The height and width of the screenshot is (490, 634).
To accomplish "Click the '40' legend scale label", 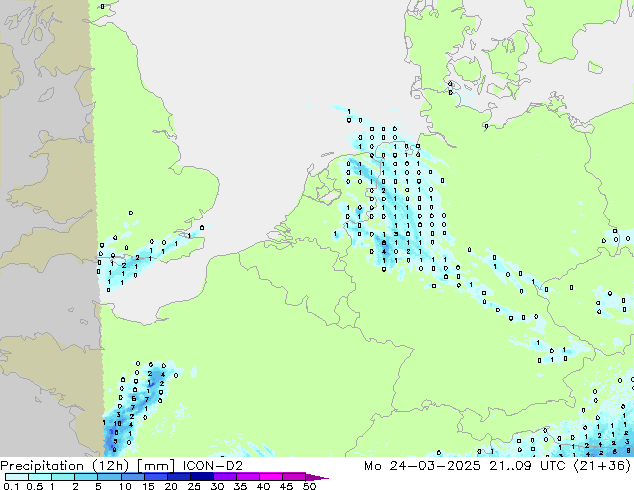I will (x=263, y=486).
